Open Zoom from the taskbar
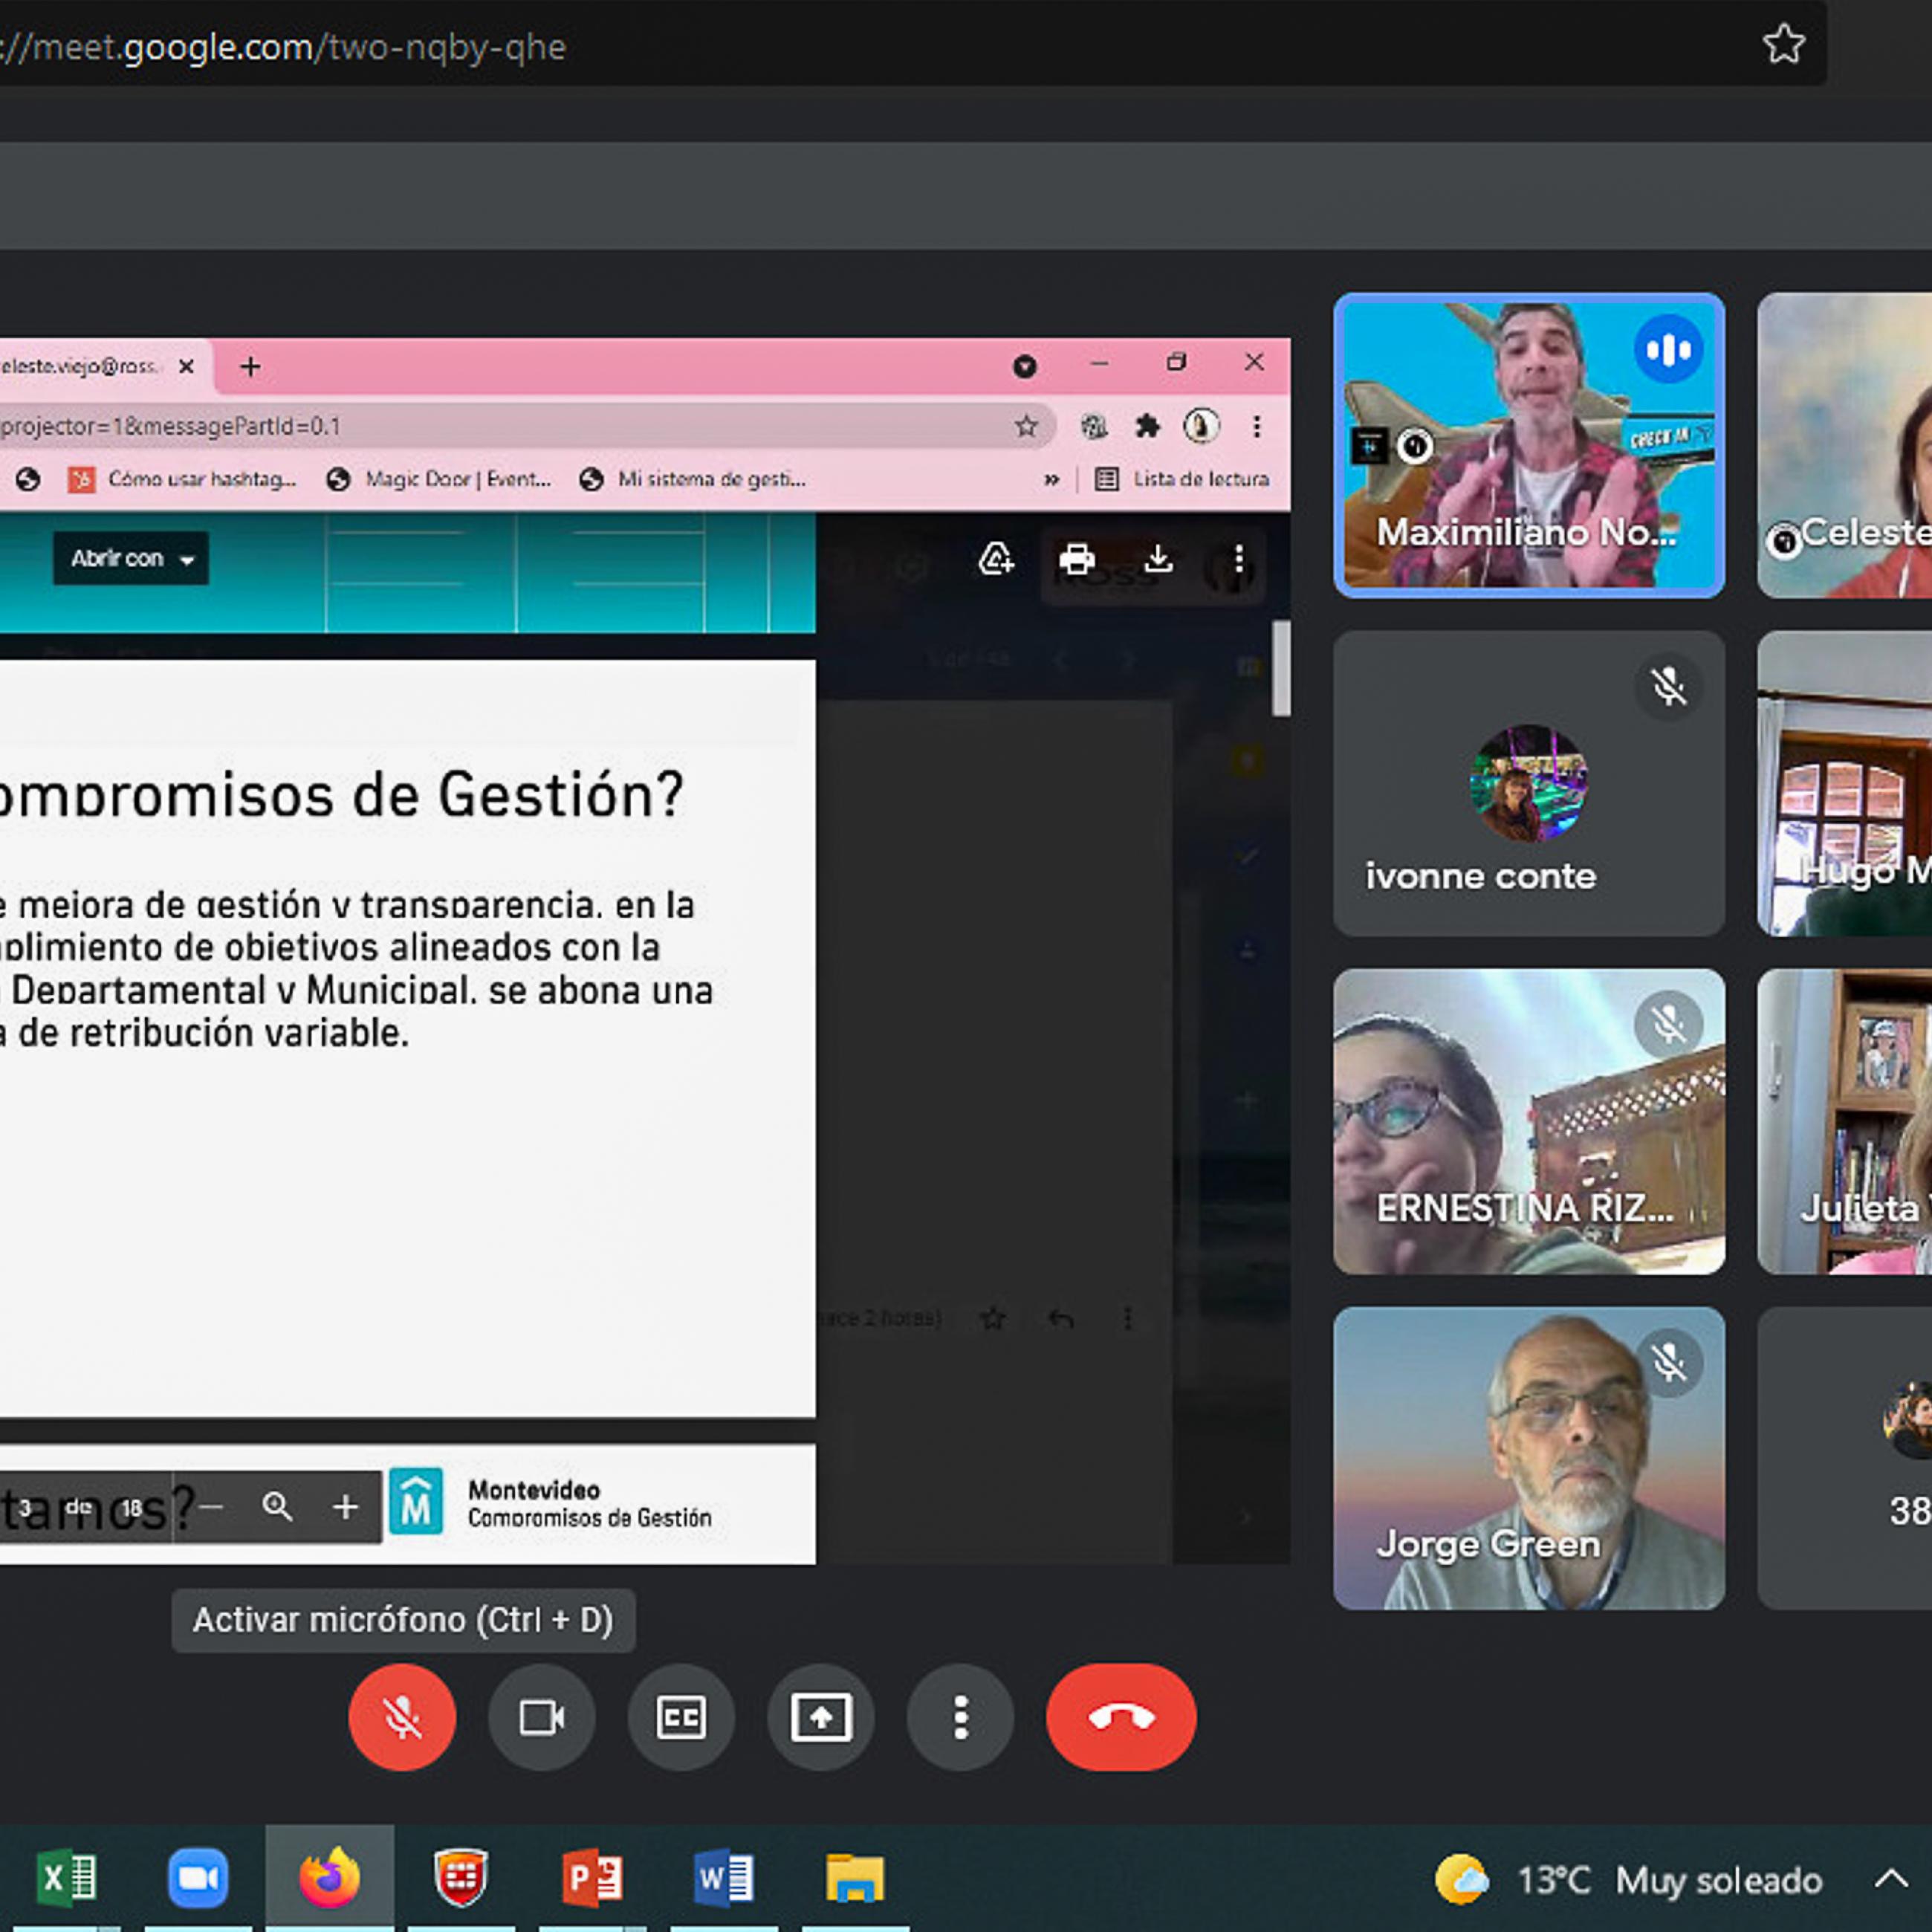 tap(197, 1878)
